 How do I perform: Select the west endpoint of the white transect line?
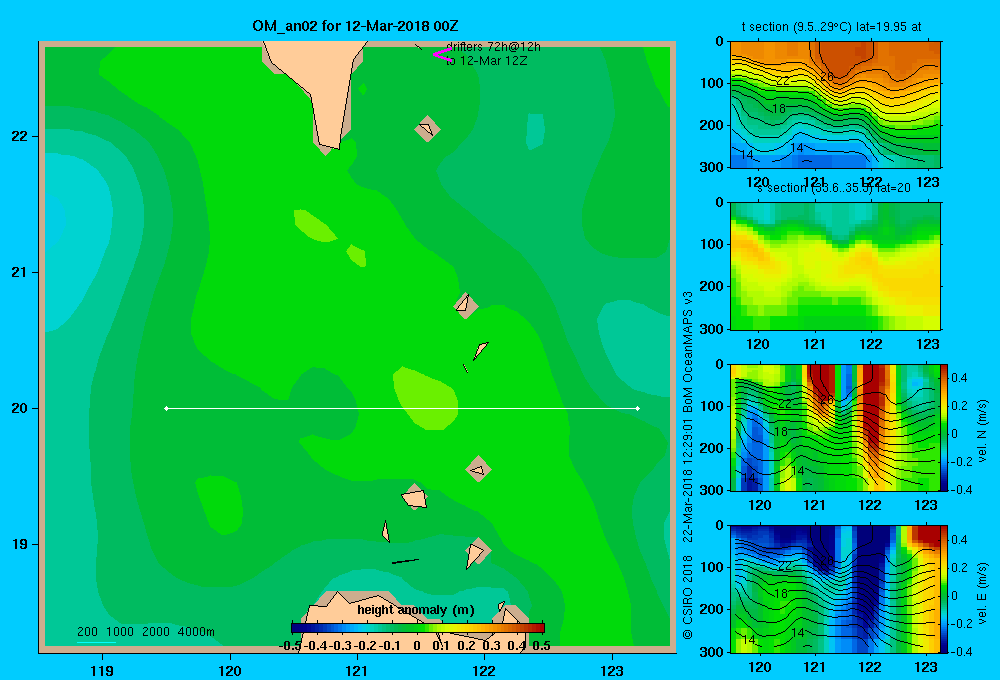[x=166, y=408]
